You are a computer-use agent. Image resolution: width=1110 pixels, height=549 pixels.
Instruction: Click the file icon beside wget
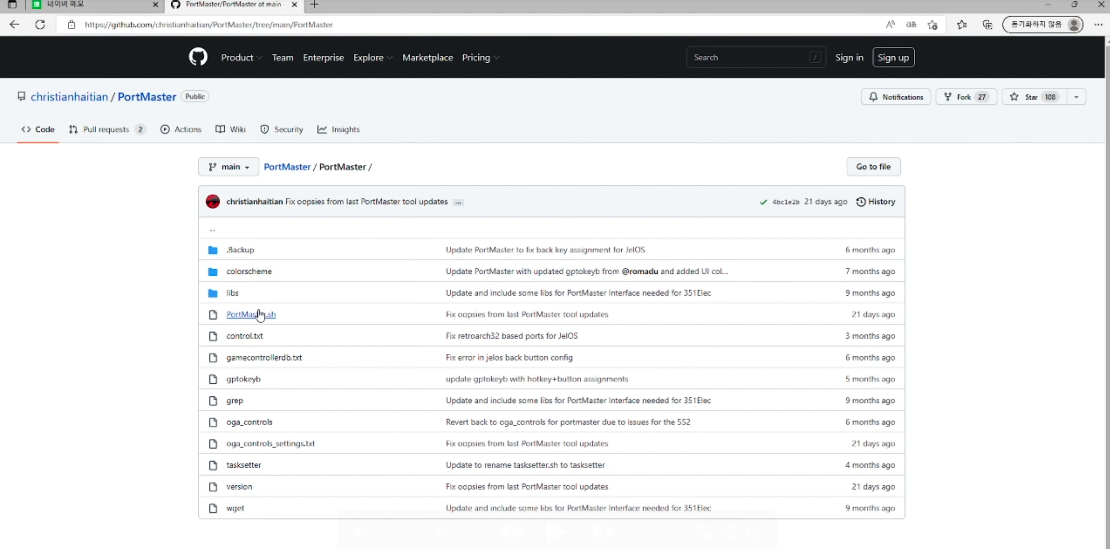click(212, 508)
